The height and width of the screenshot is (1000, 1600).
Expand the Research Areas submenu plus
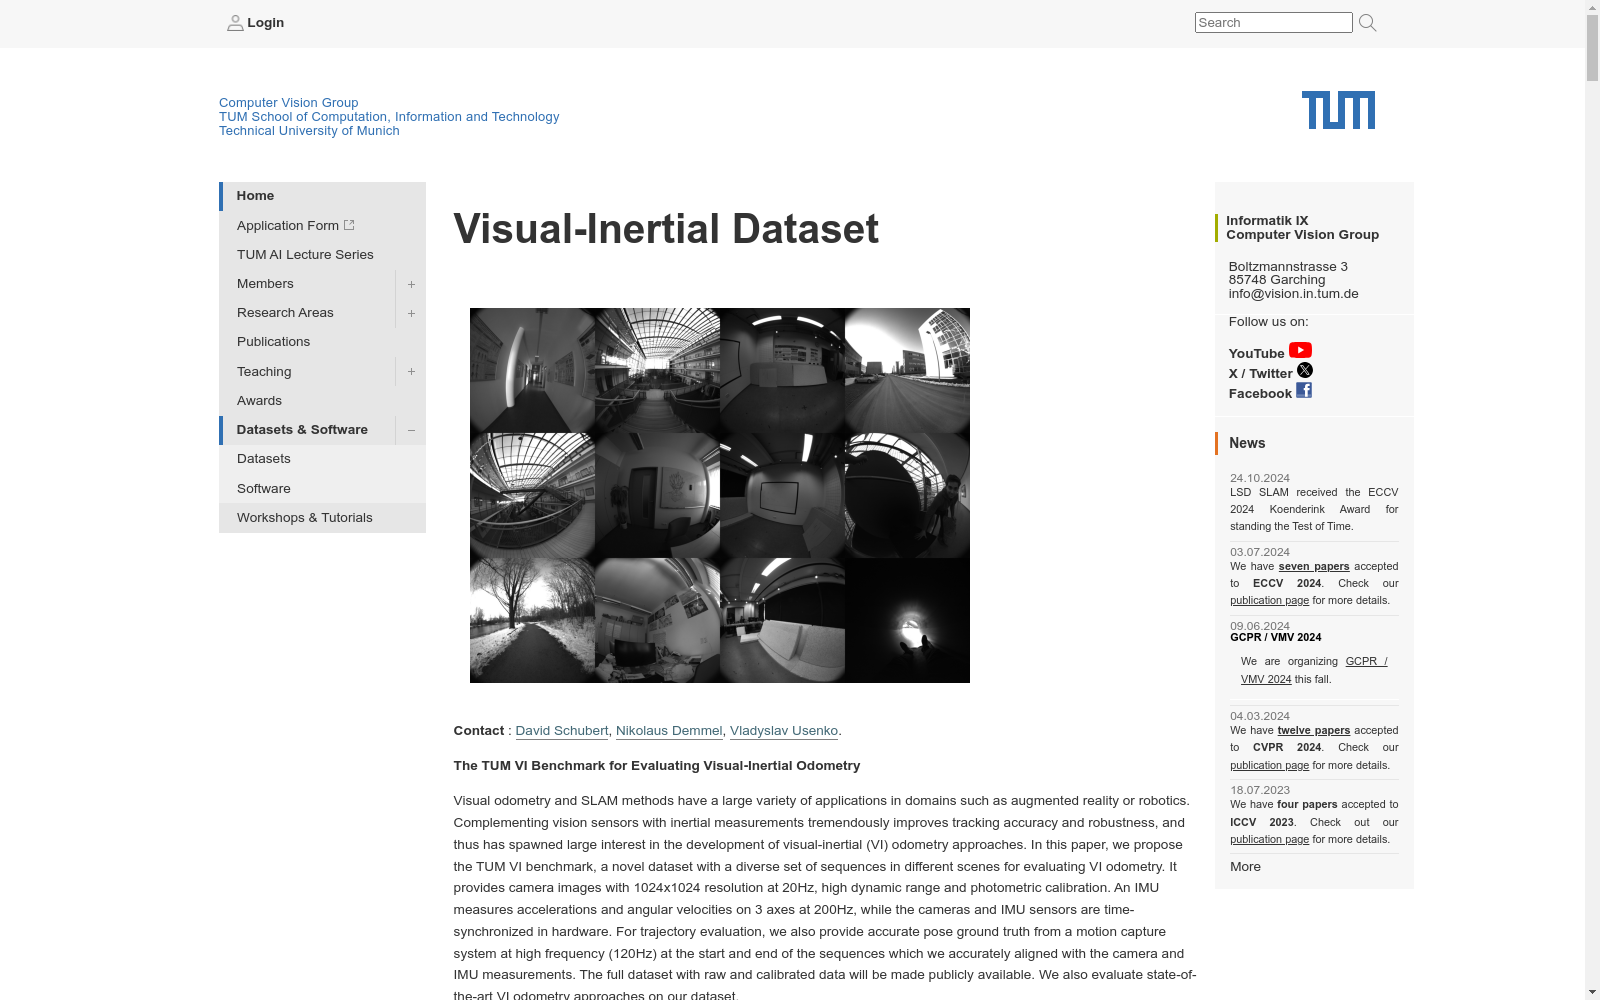pyautogui.click(x=411, y=313)
